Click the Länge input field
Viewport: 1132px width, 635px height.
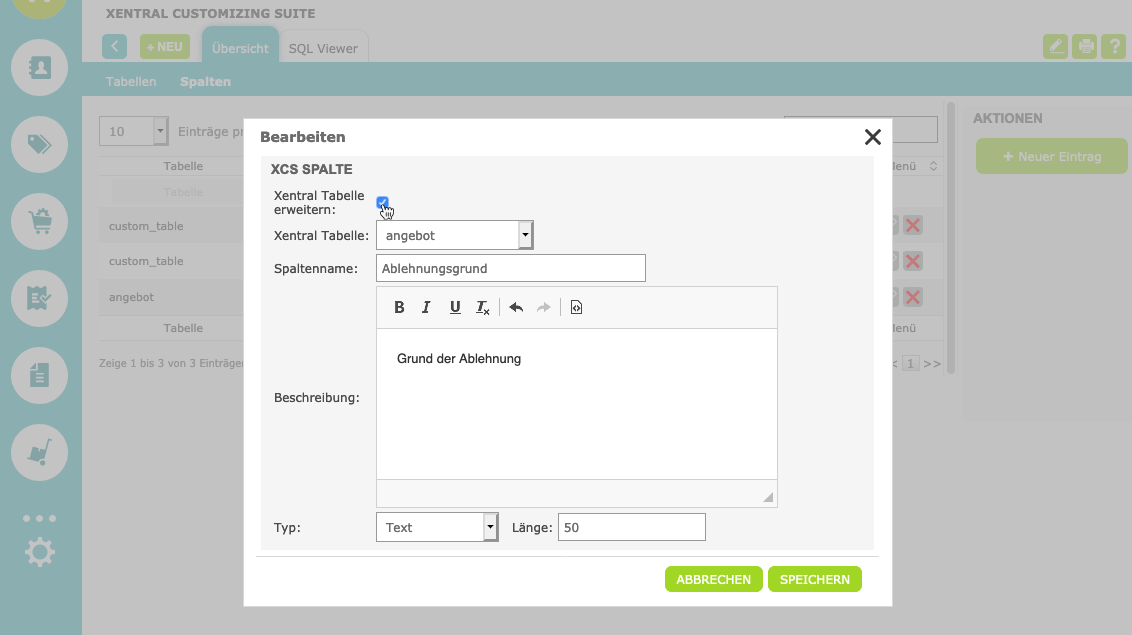[x=631, y=527]
